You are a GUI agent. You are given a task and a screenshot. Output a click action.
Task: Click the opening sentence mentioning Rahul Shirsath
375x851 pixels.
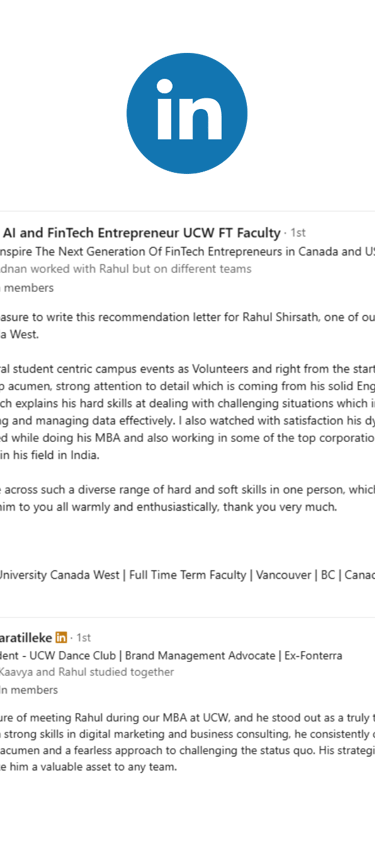point(187,317)
